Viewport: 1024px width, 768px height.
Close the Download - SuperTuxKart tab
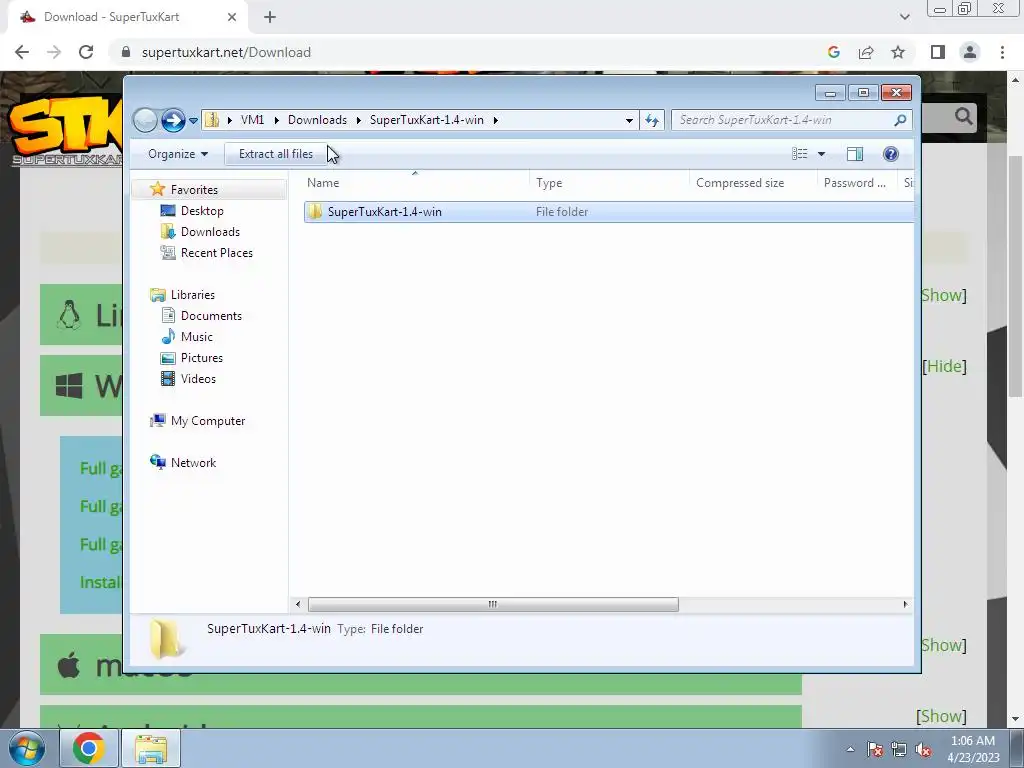tap(231, 17)
